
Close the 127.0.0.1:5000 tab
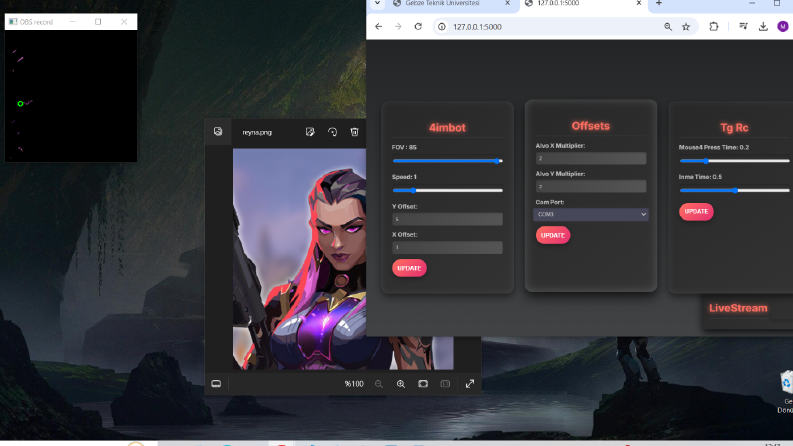tap(639, 4)
